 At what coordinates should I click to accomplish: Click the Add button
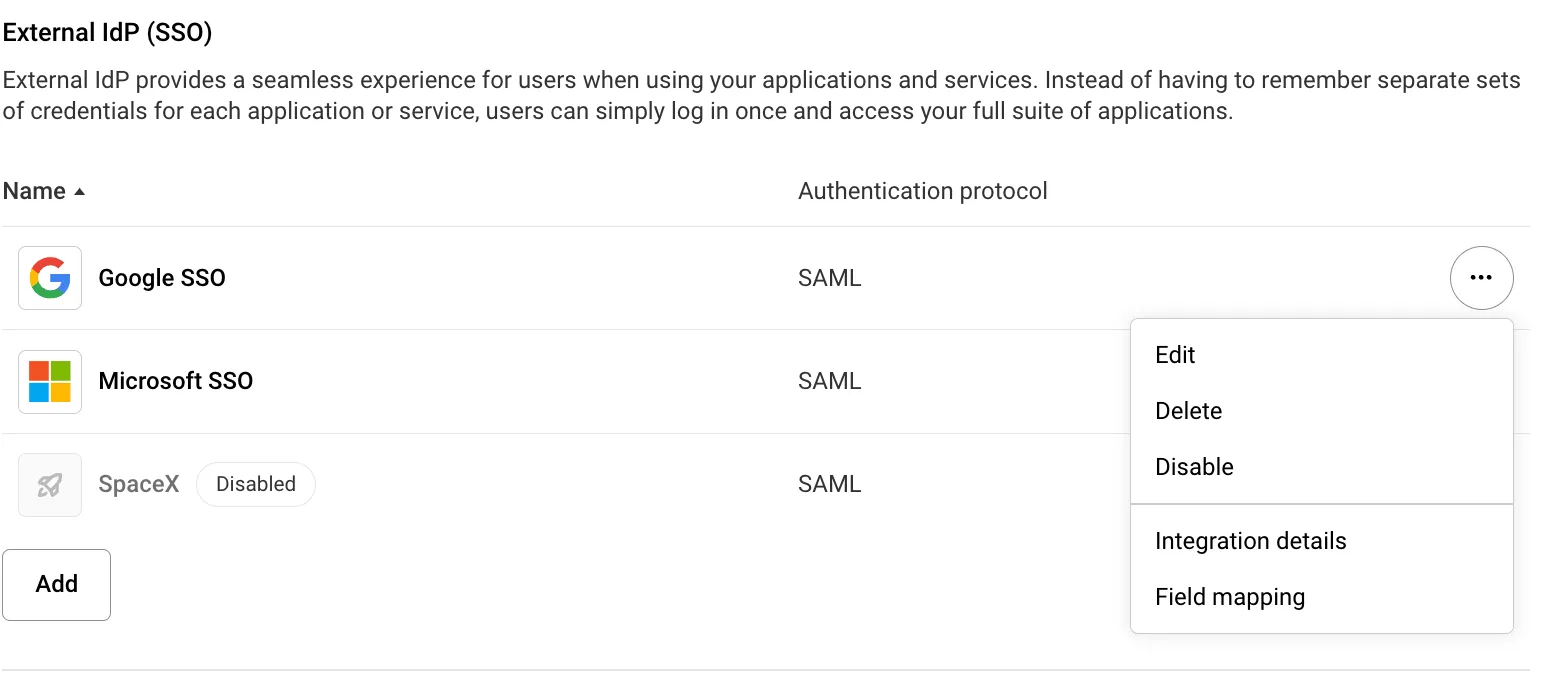pos(56,584)
